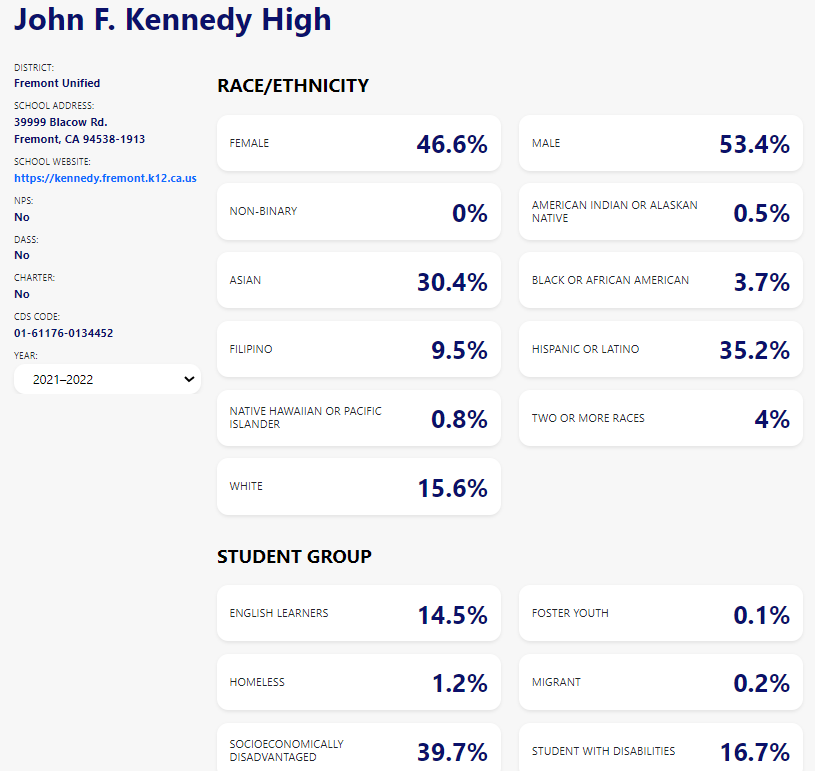Select the Migrant 0.2% card
Image resolution: width=815 pixels, height=771 pixels.
point(660,683)
